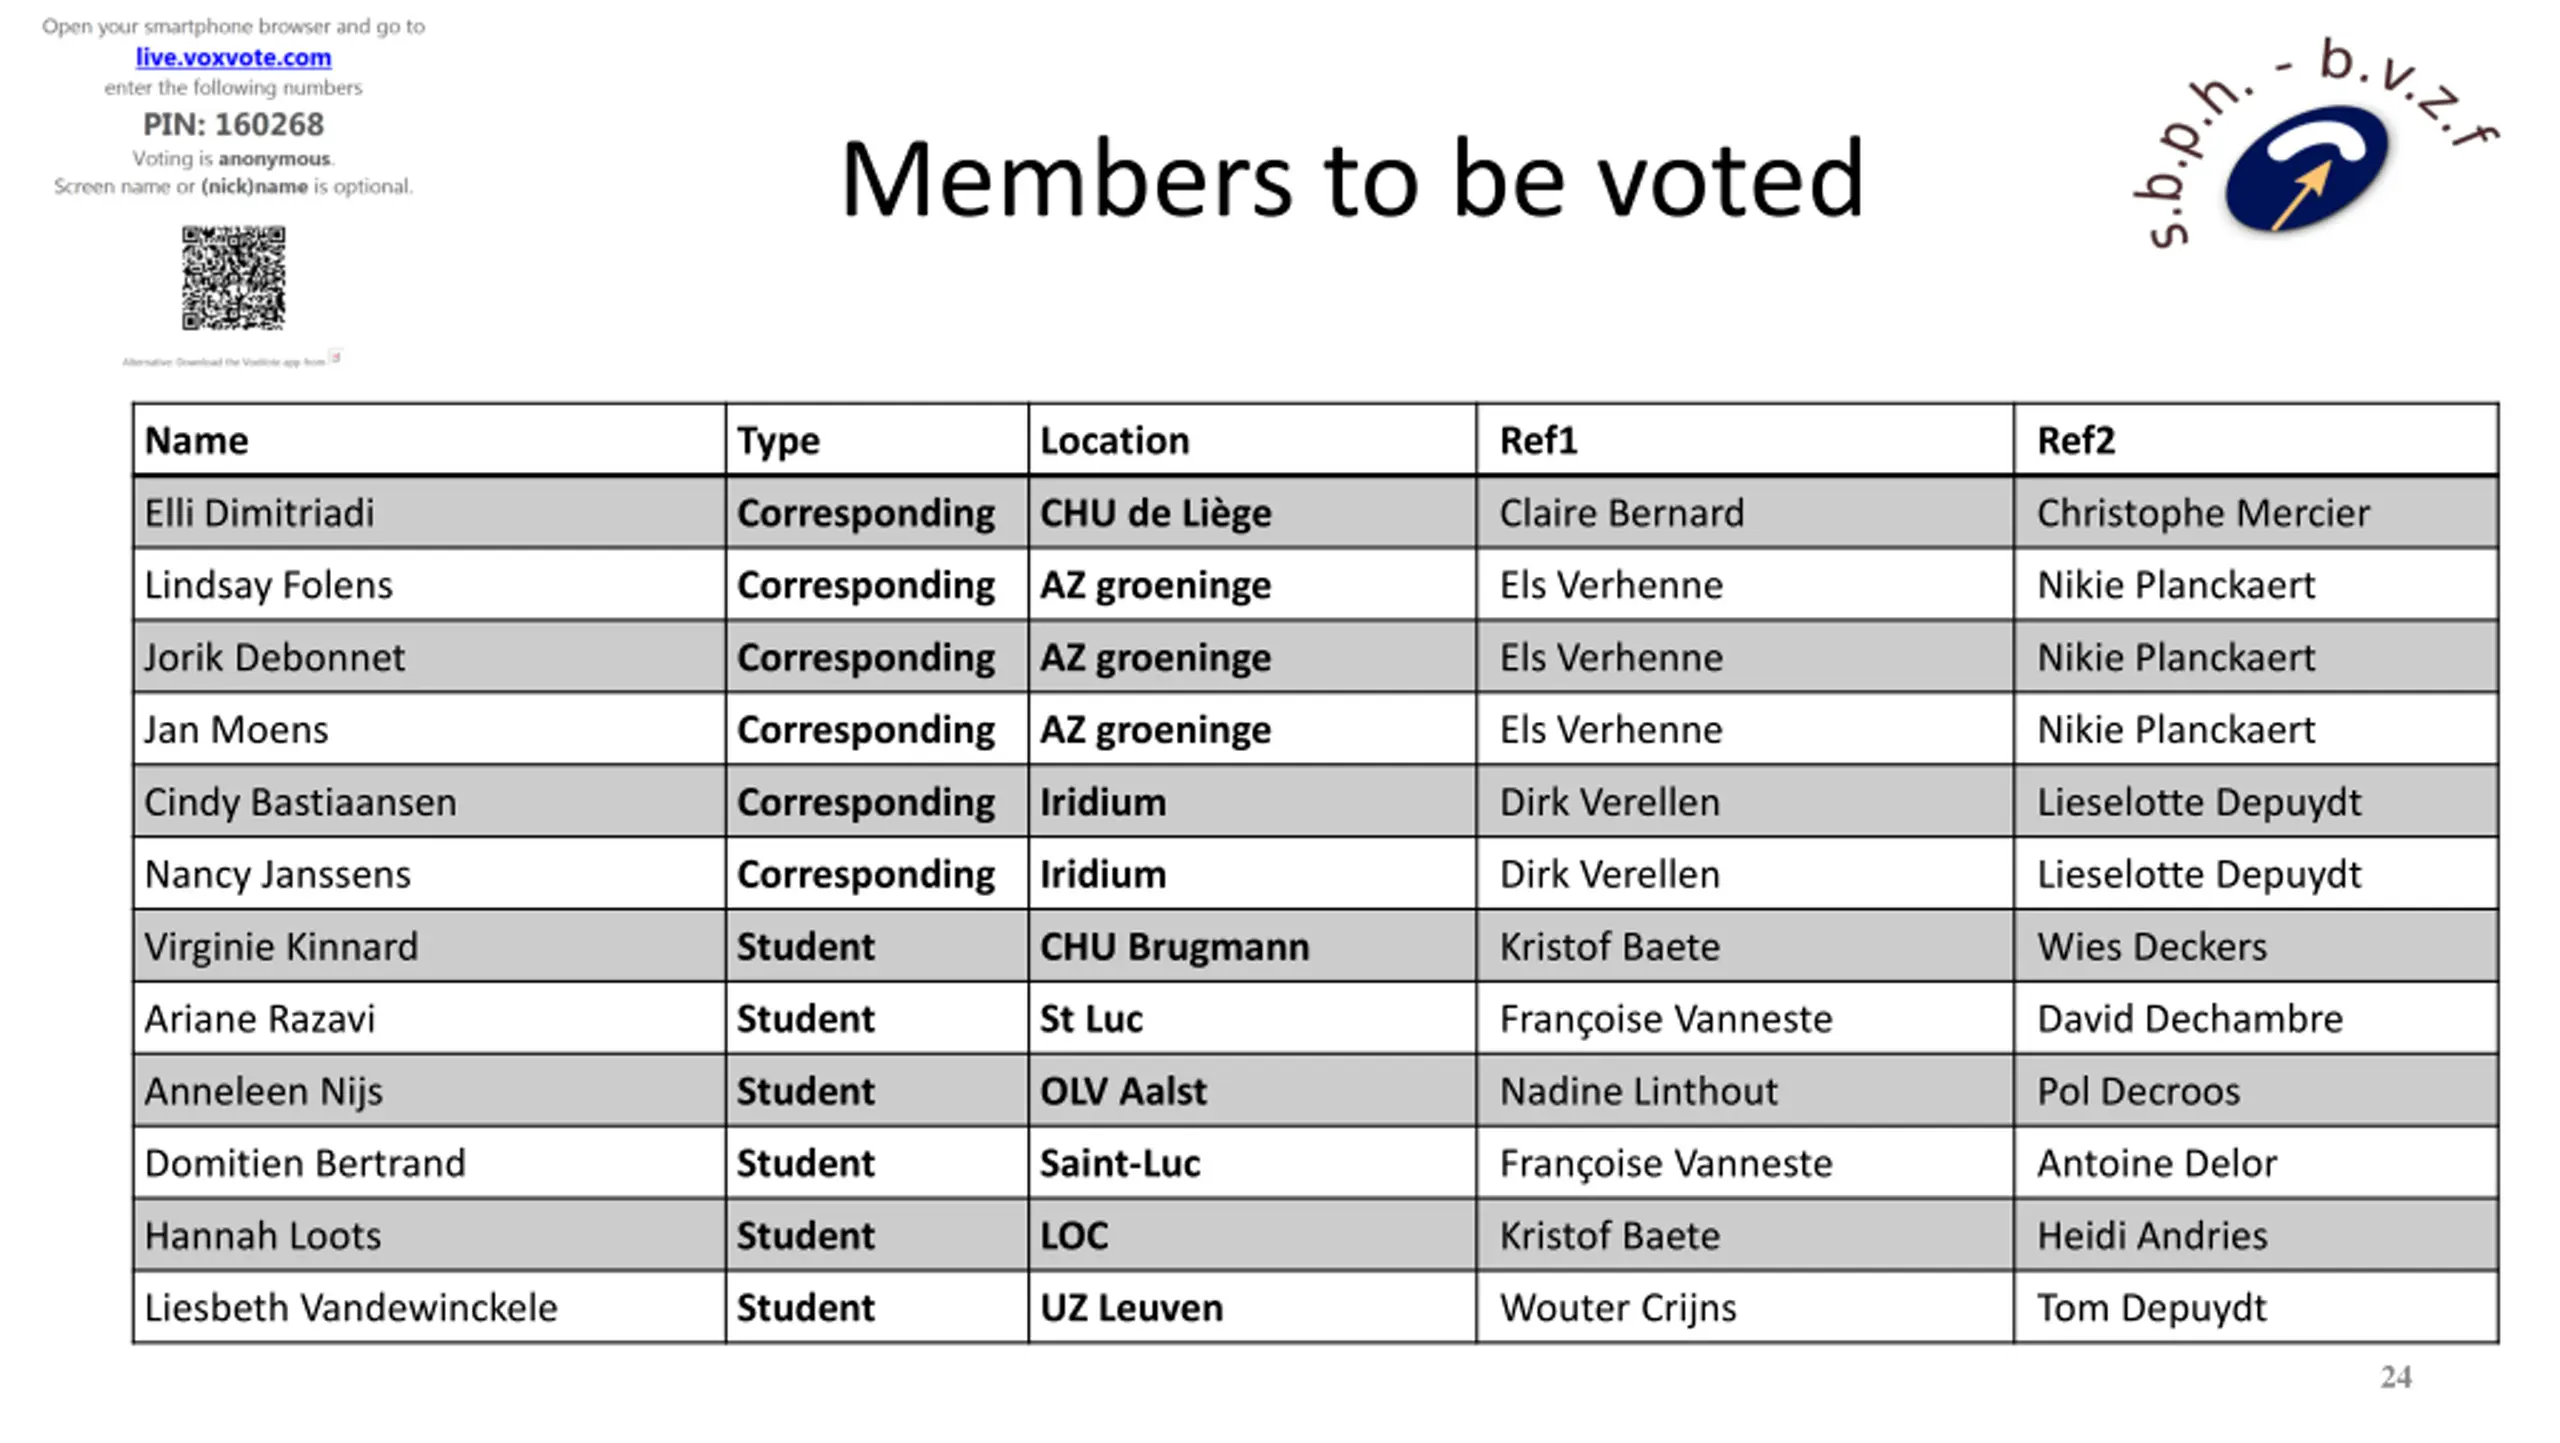Select the 'Members to be voted' title

[x=1352, y=180]
